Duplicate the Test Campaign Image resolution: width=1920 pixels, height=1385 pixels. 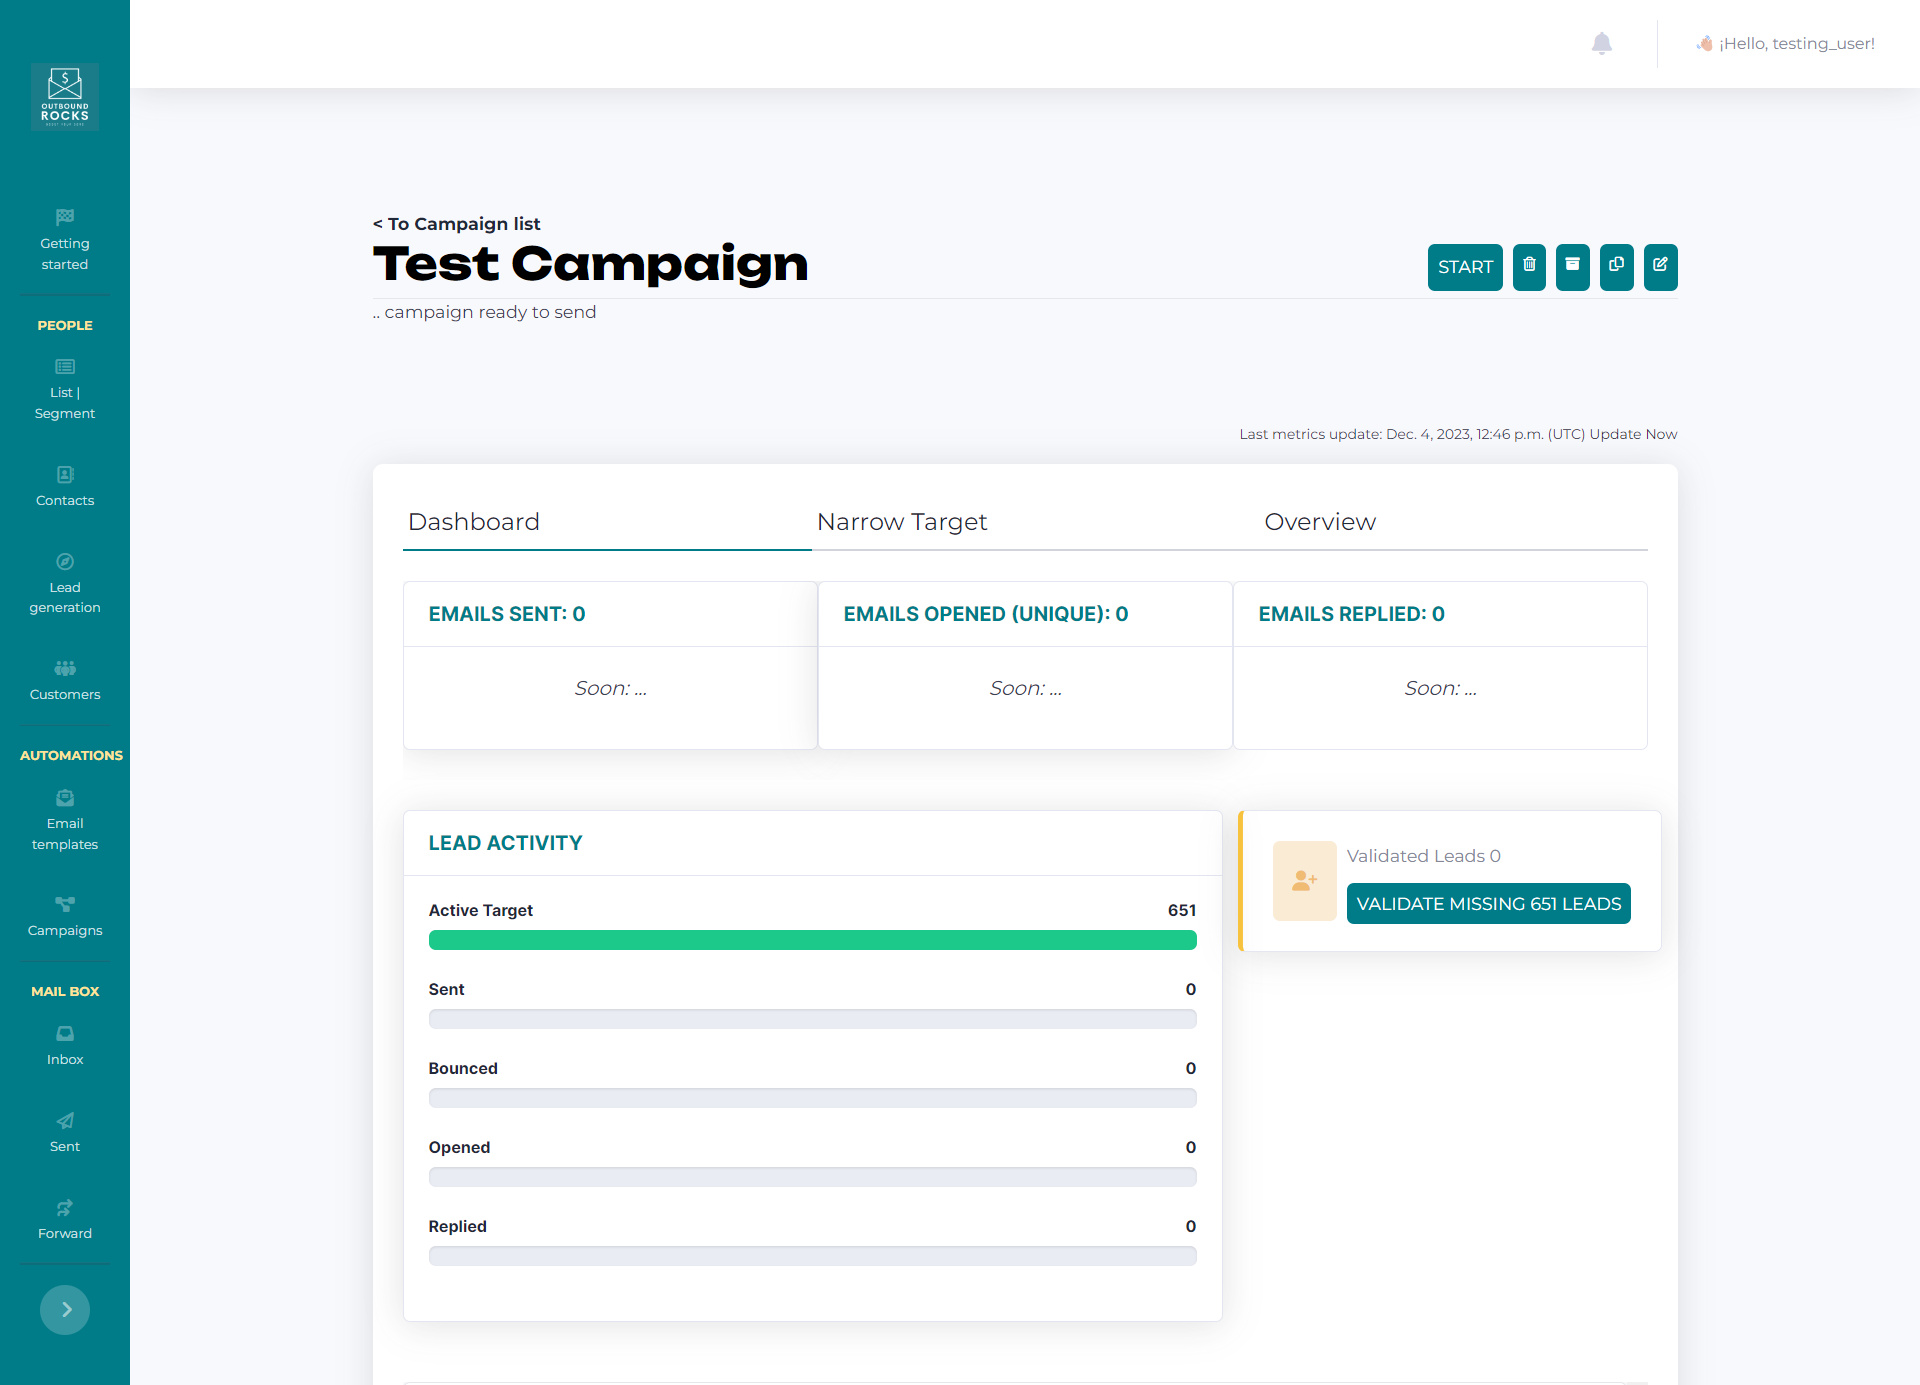point(1616,267)
